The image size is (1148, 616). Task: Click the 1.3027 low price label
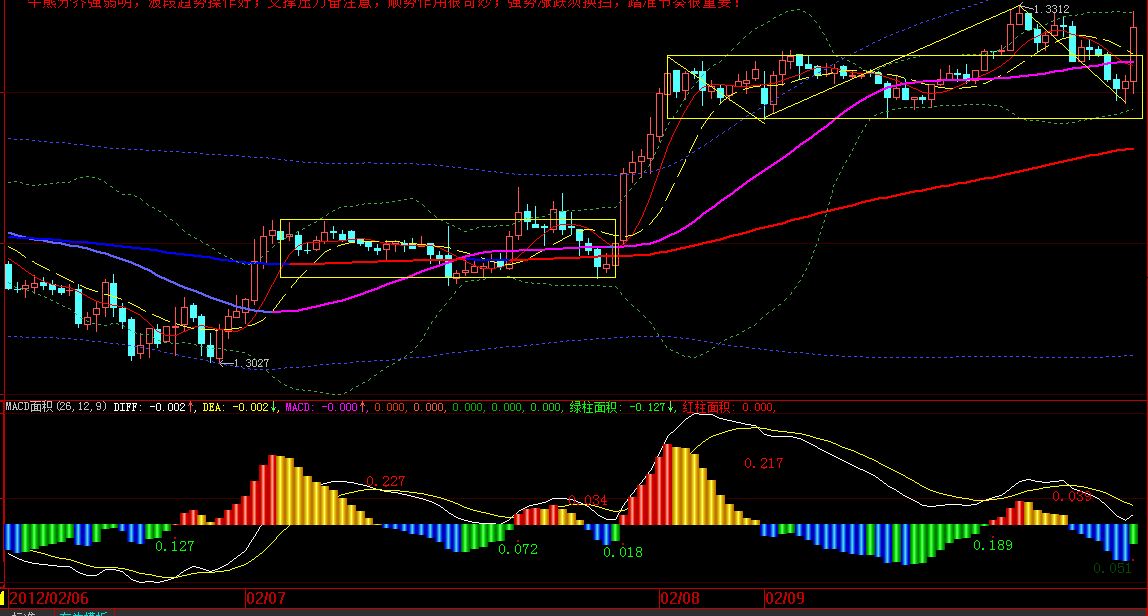coord(250,363)
